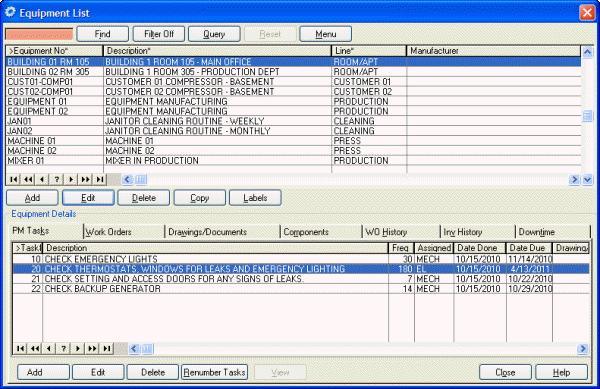Click the Renumber Tasks button

(214, 372)
